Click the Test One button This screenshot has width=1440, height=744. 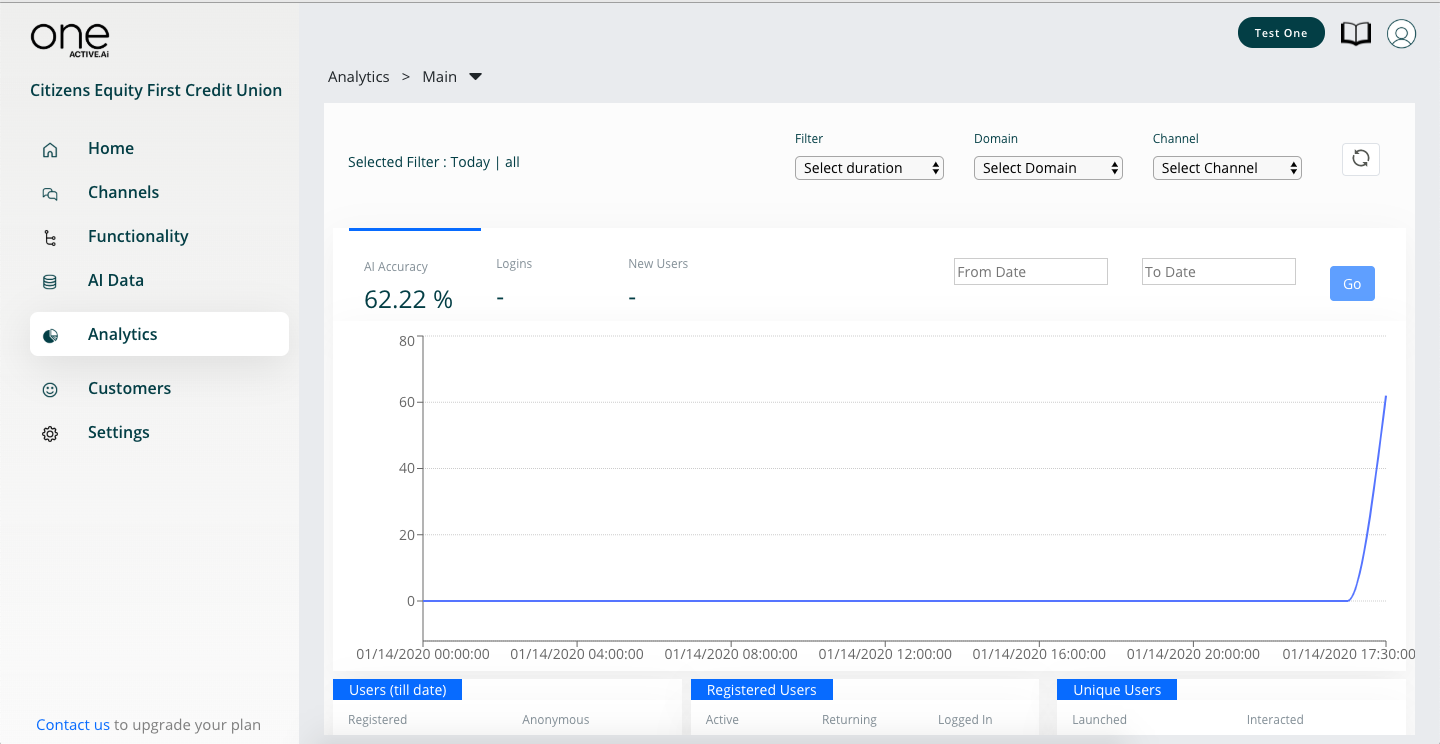tap(1281, 33)
